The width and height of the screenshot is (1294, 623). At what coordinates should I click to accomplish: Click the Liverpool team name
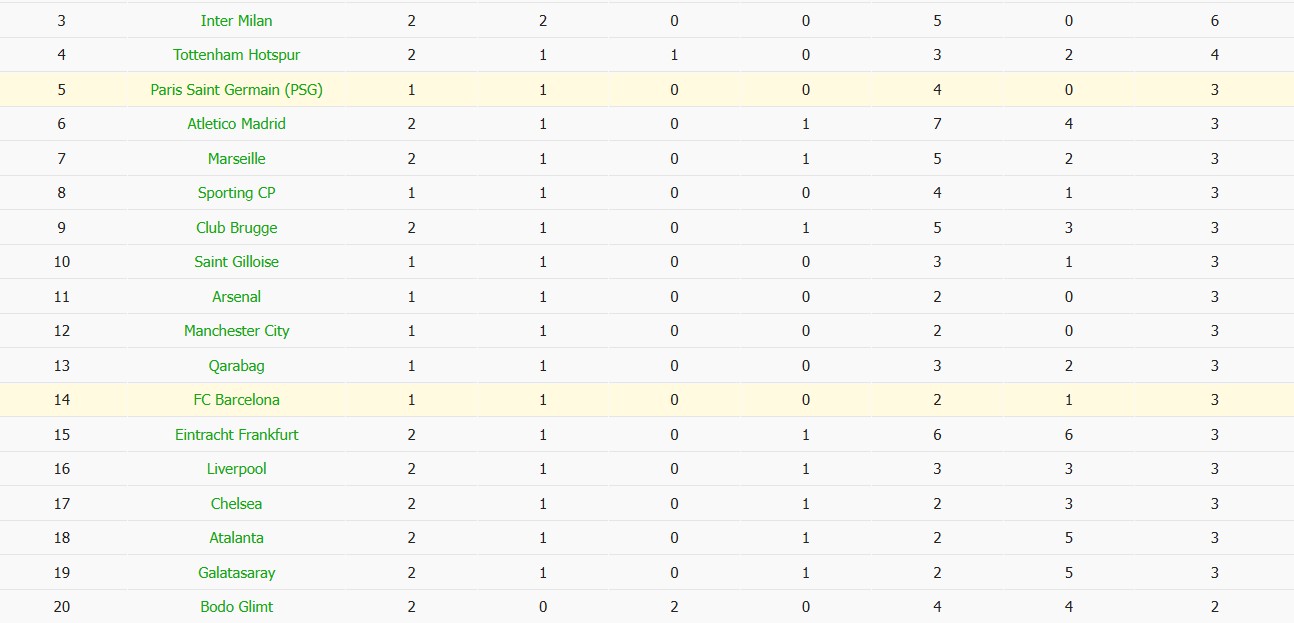pyautogui.click(x=236, y=469)
